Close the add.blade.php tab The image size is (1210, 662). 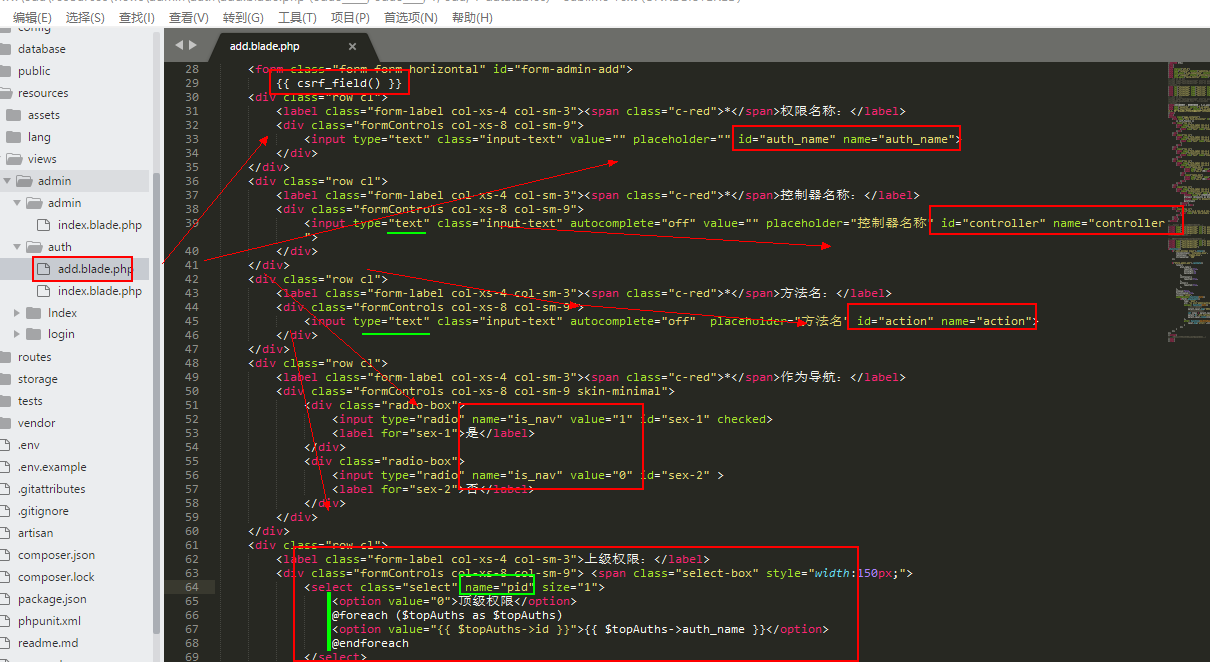pyautogui.click(x=352, y=47)
